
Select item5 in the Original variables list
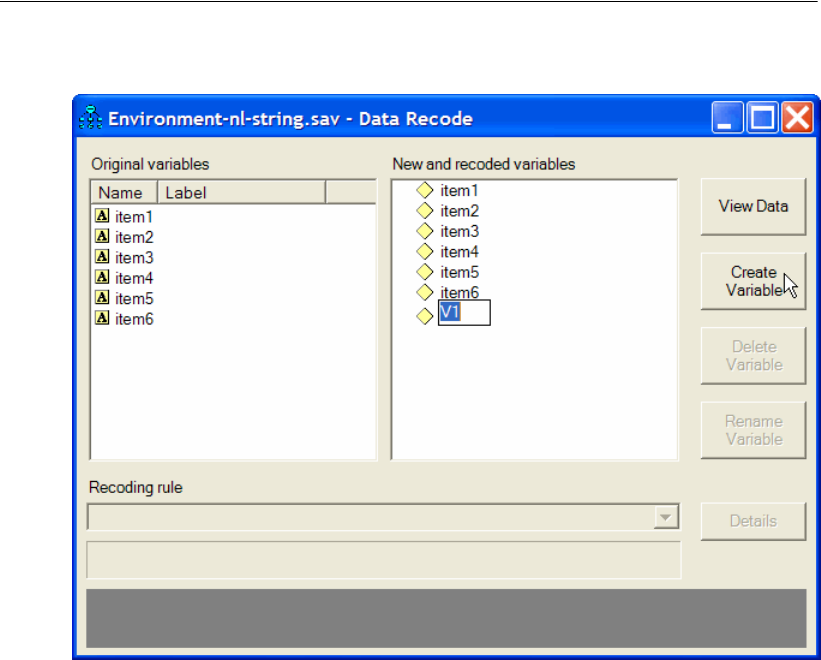[x=134, y=298]
